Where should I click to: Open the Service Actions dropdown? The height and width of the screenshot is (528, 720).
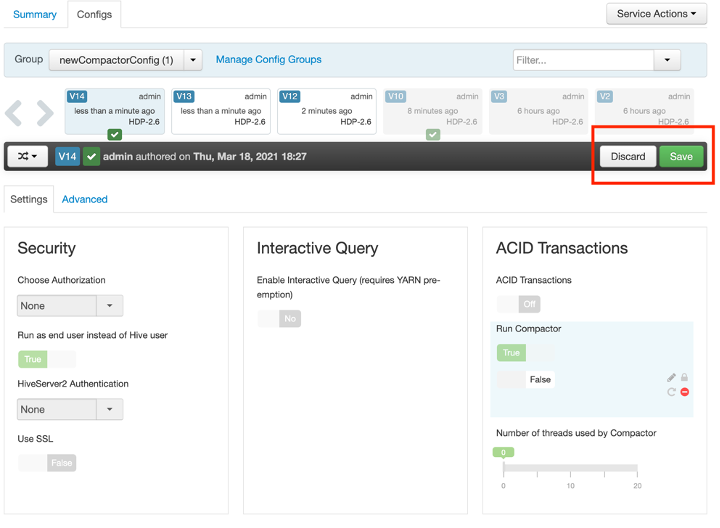(x=656, y=14)
